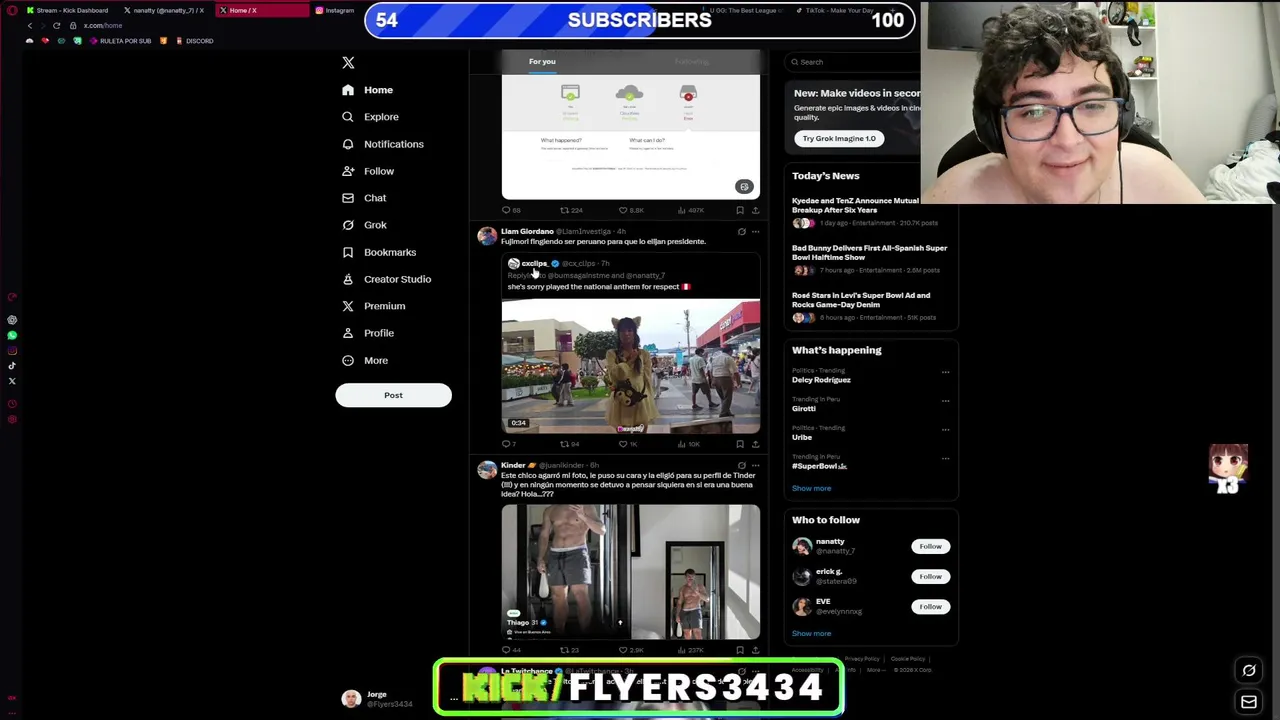Open more options for Uribe trend
1280x720 pixels.
click(x=945, y=430)
